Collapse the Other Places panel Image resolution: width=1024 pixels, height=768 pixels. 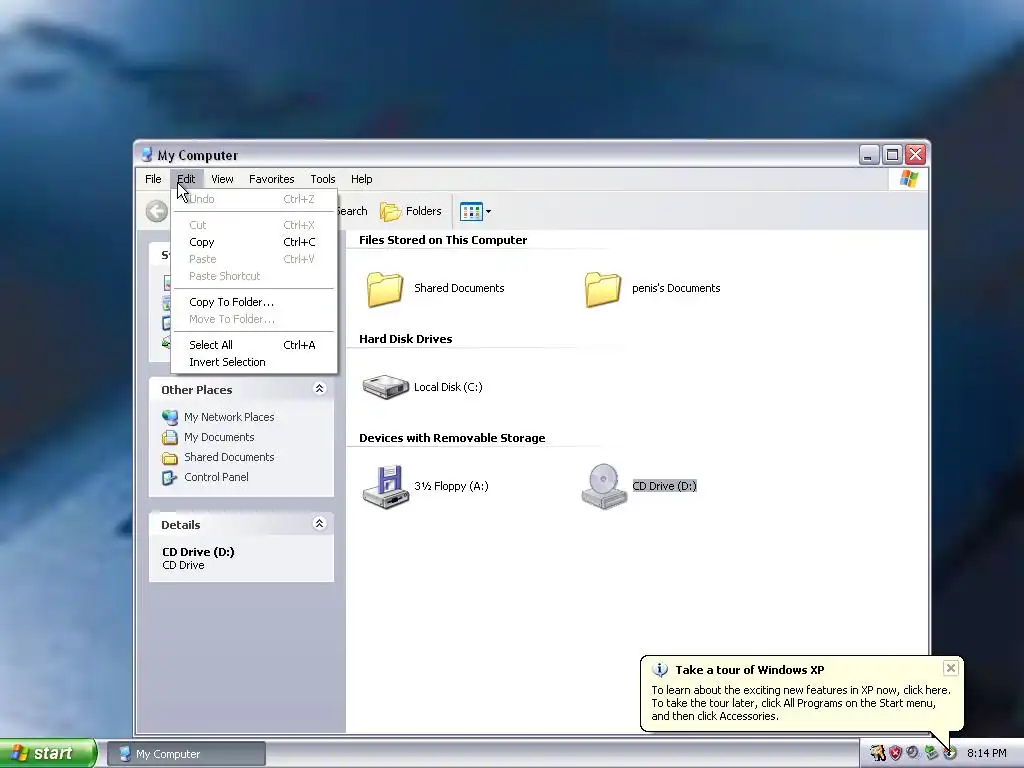319,389
